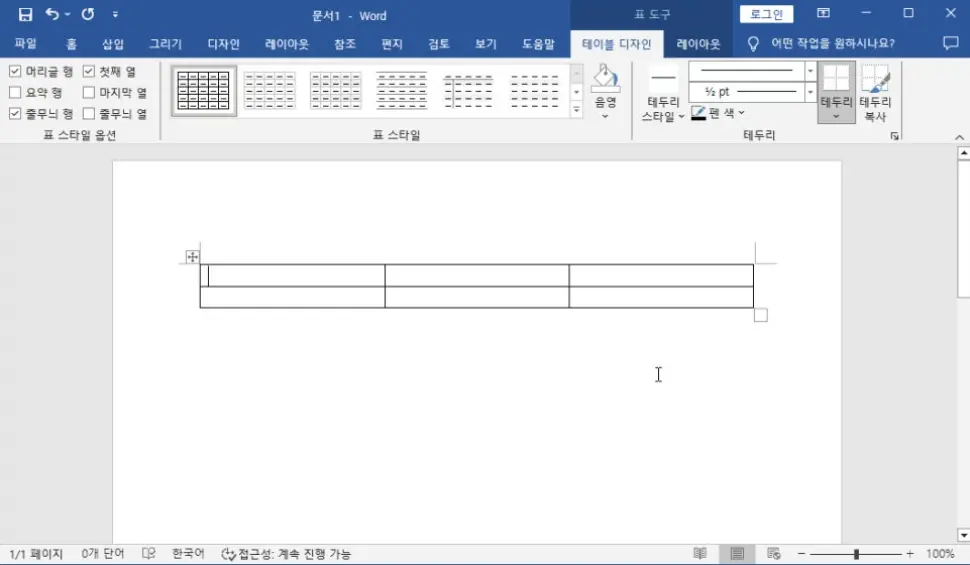This screenshot has height=565, width=970.
Task: Click the zoom slider handle
Action: (856, 554)
